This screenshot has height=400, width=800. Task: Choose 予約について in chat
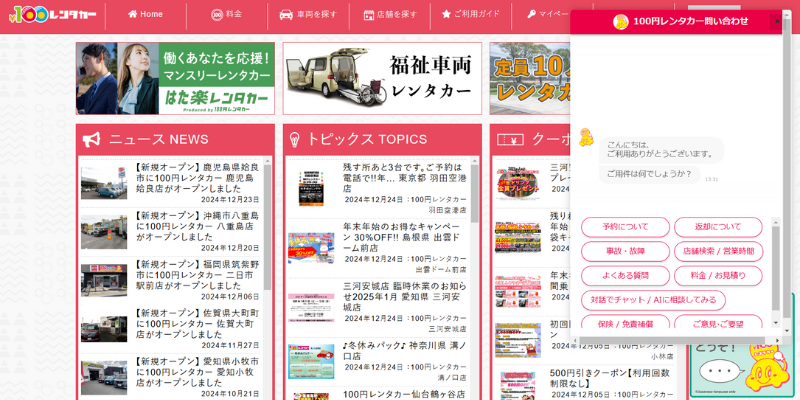625,227
